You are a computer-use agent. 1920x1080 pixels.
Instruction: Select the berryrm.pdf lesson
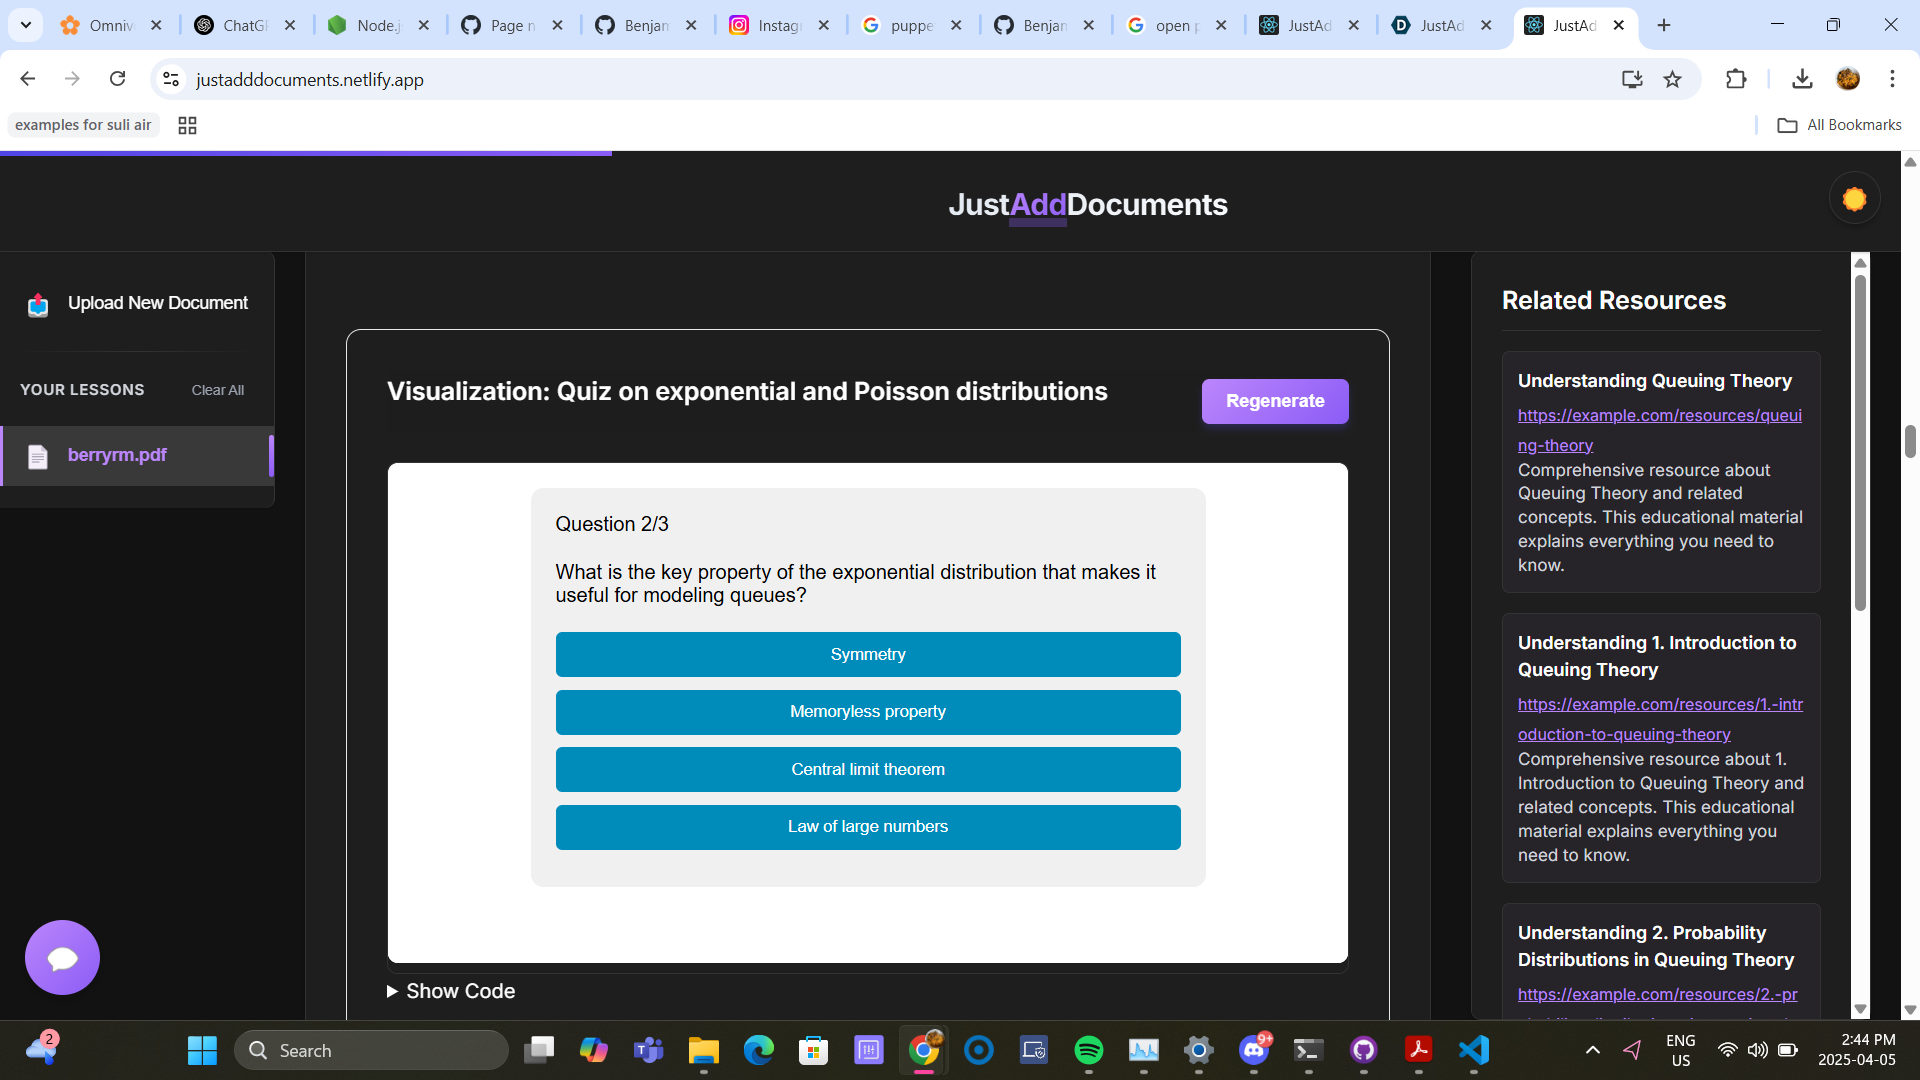[x=117, y=455]
